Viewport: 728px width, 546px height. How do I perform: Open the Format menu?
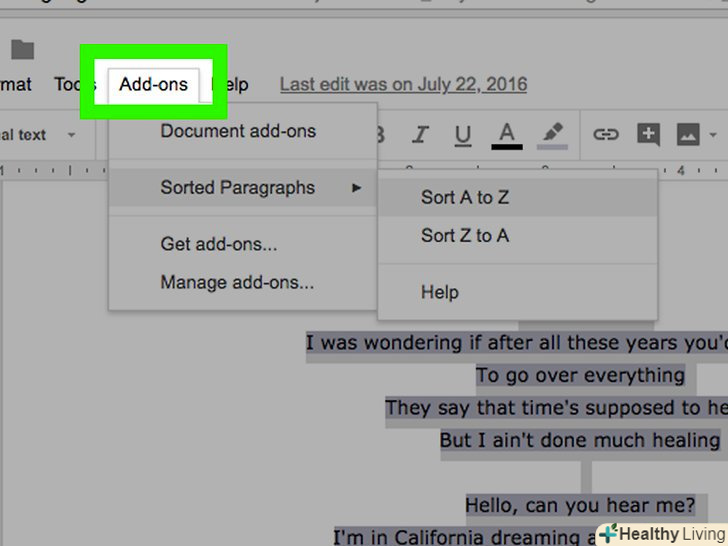pyautogui.click(x=16, y=84)
